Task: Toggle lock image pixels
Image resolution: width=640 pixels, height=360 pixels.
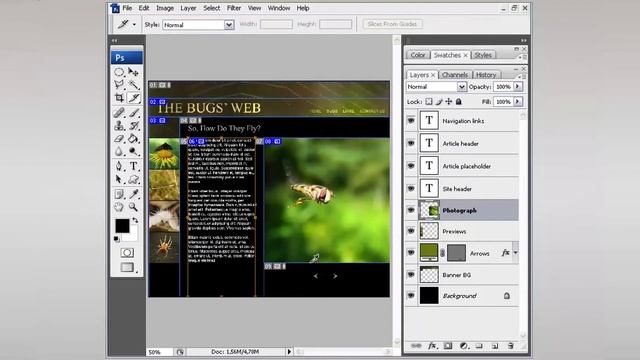Action: point(439,102)
